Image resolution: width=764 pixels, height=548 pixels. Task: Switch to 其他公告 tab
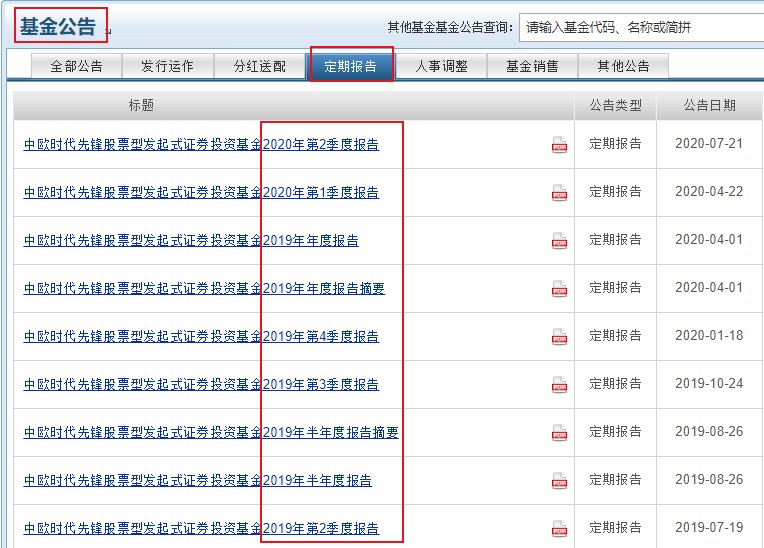623,66
